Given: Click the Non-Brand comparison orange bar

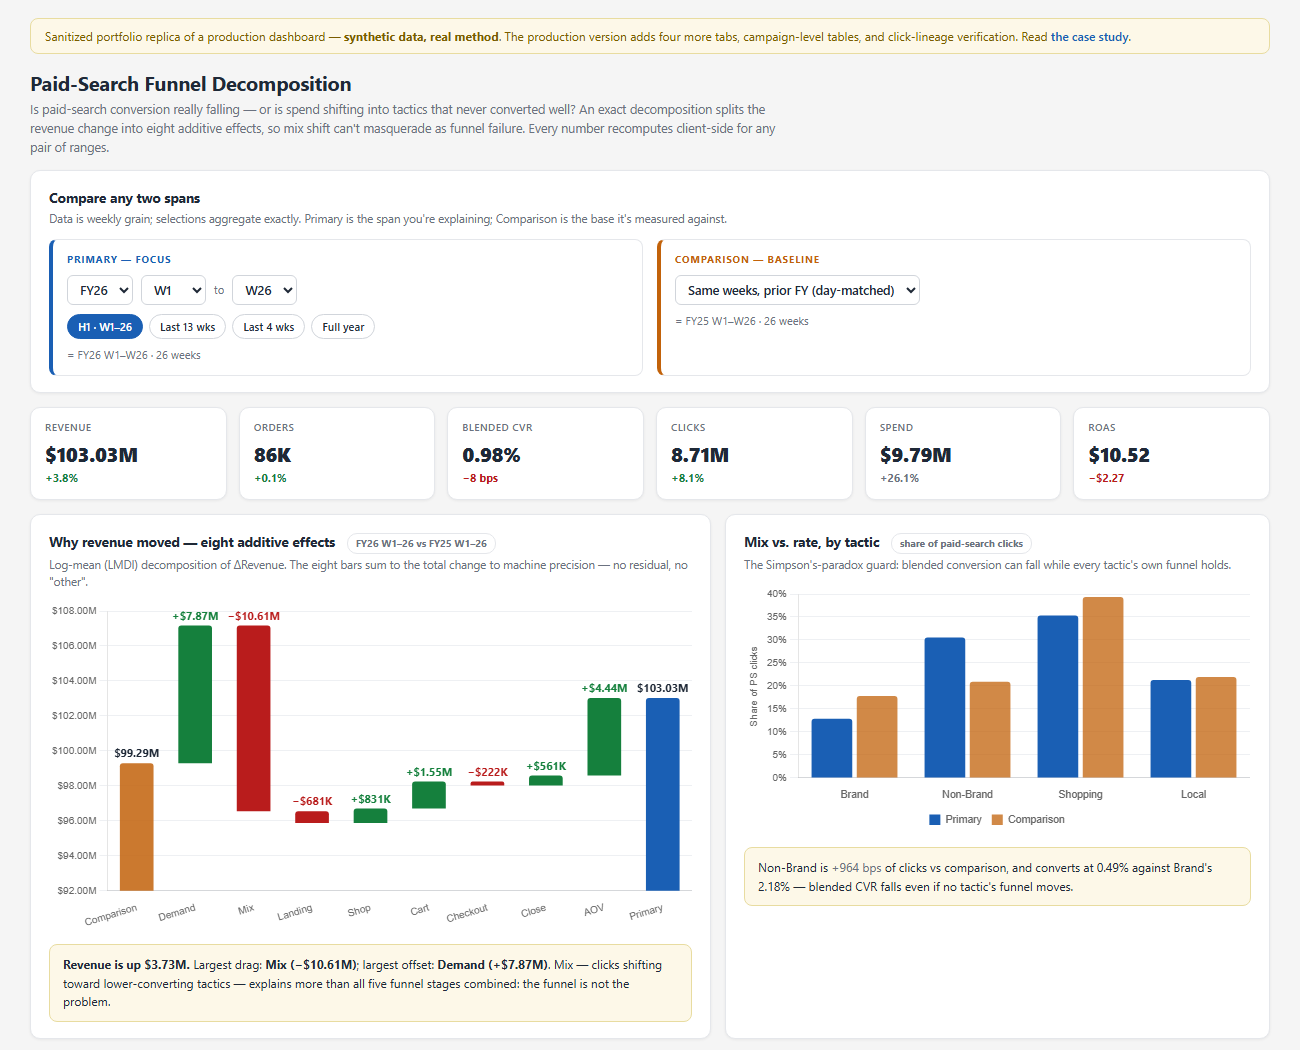Looking at the screenshot, I should point(990,730).
